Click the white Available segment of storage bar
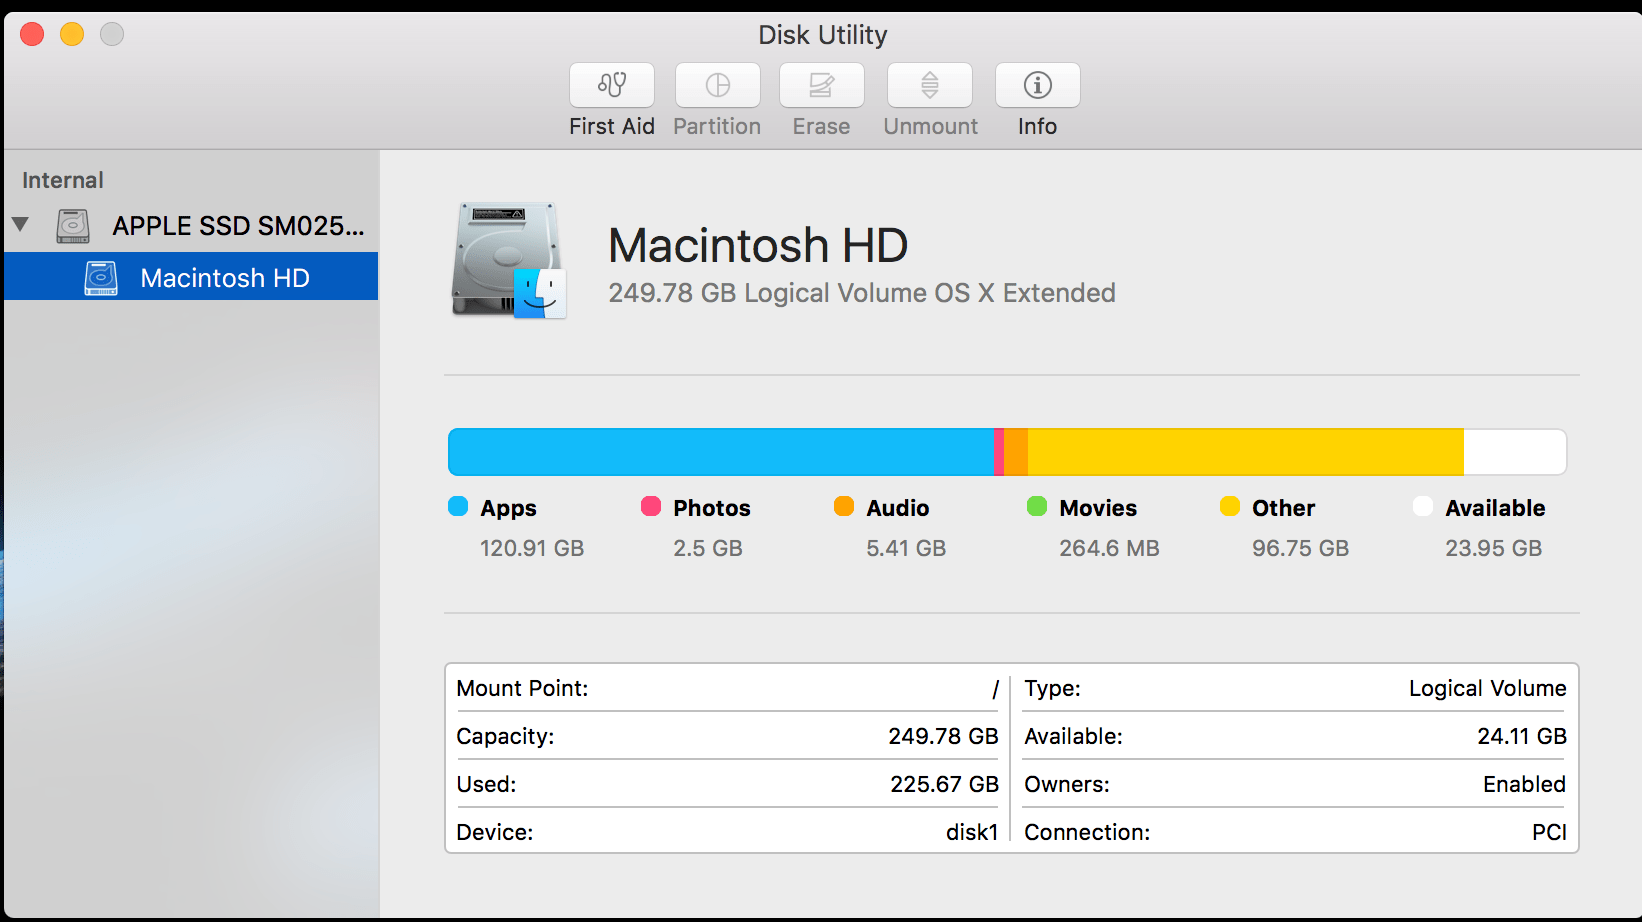The height and width of the screenshot is (922, 1642). (1515, 452)
